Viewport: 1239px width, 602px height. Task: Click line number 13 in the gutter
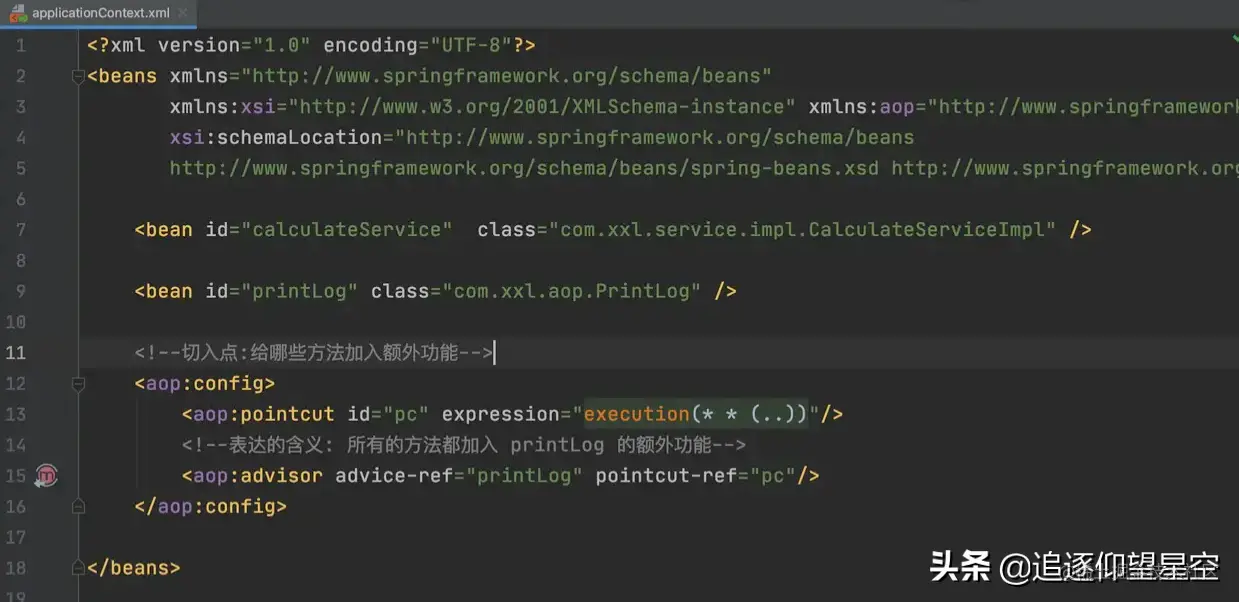[16, 414]
